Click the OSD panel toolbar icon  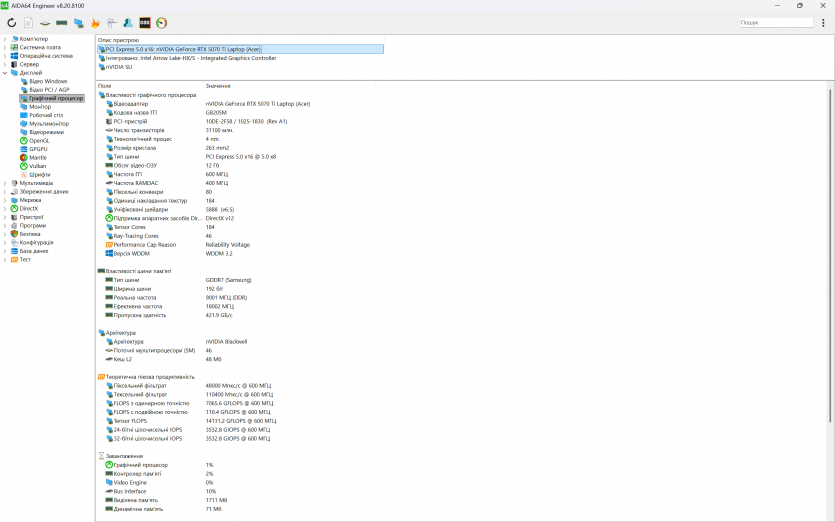145,22
